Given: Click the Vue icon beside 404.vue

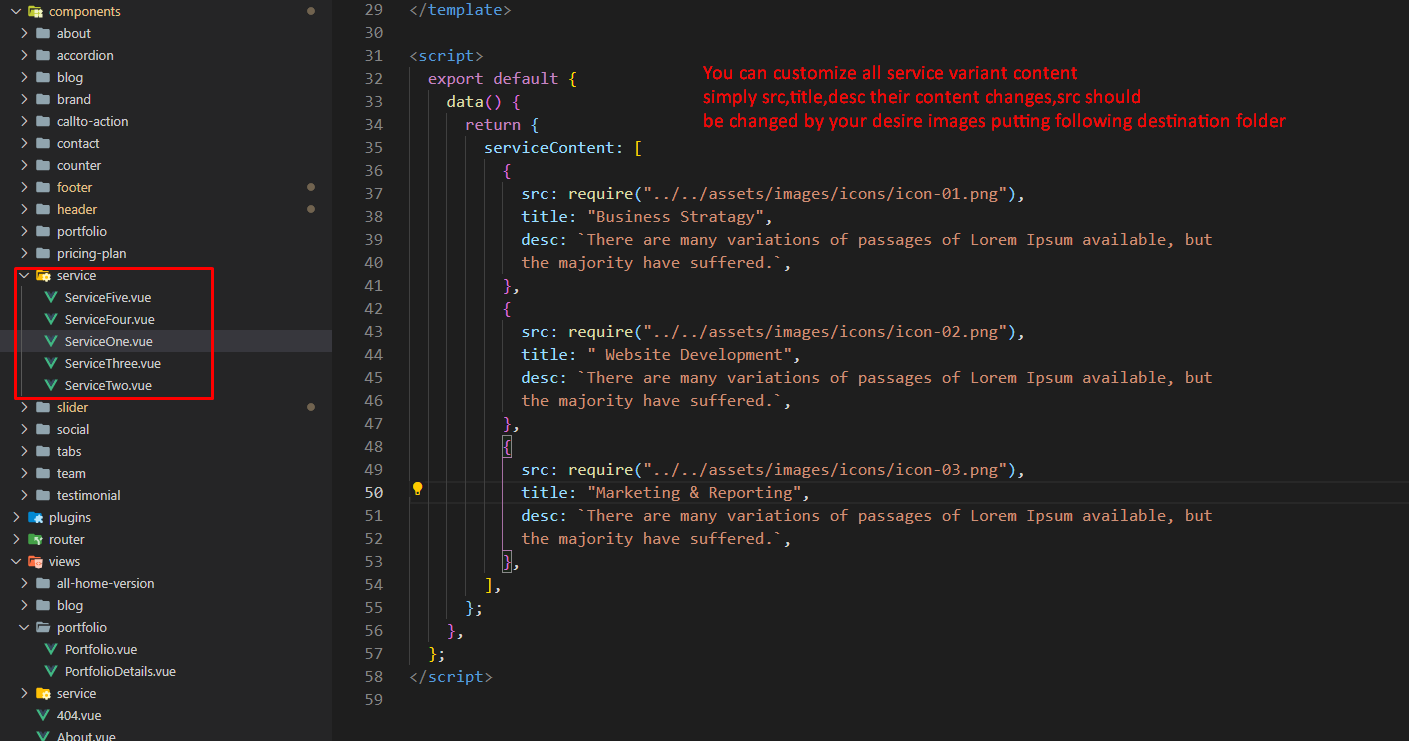Looking at the screenshot, I should pos(43,715).
